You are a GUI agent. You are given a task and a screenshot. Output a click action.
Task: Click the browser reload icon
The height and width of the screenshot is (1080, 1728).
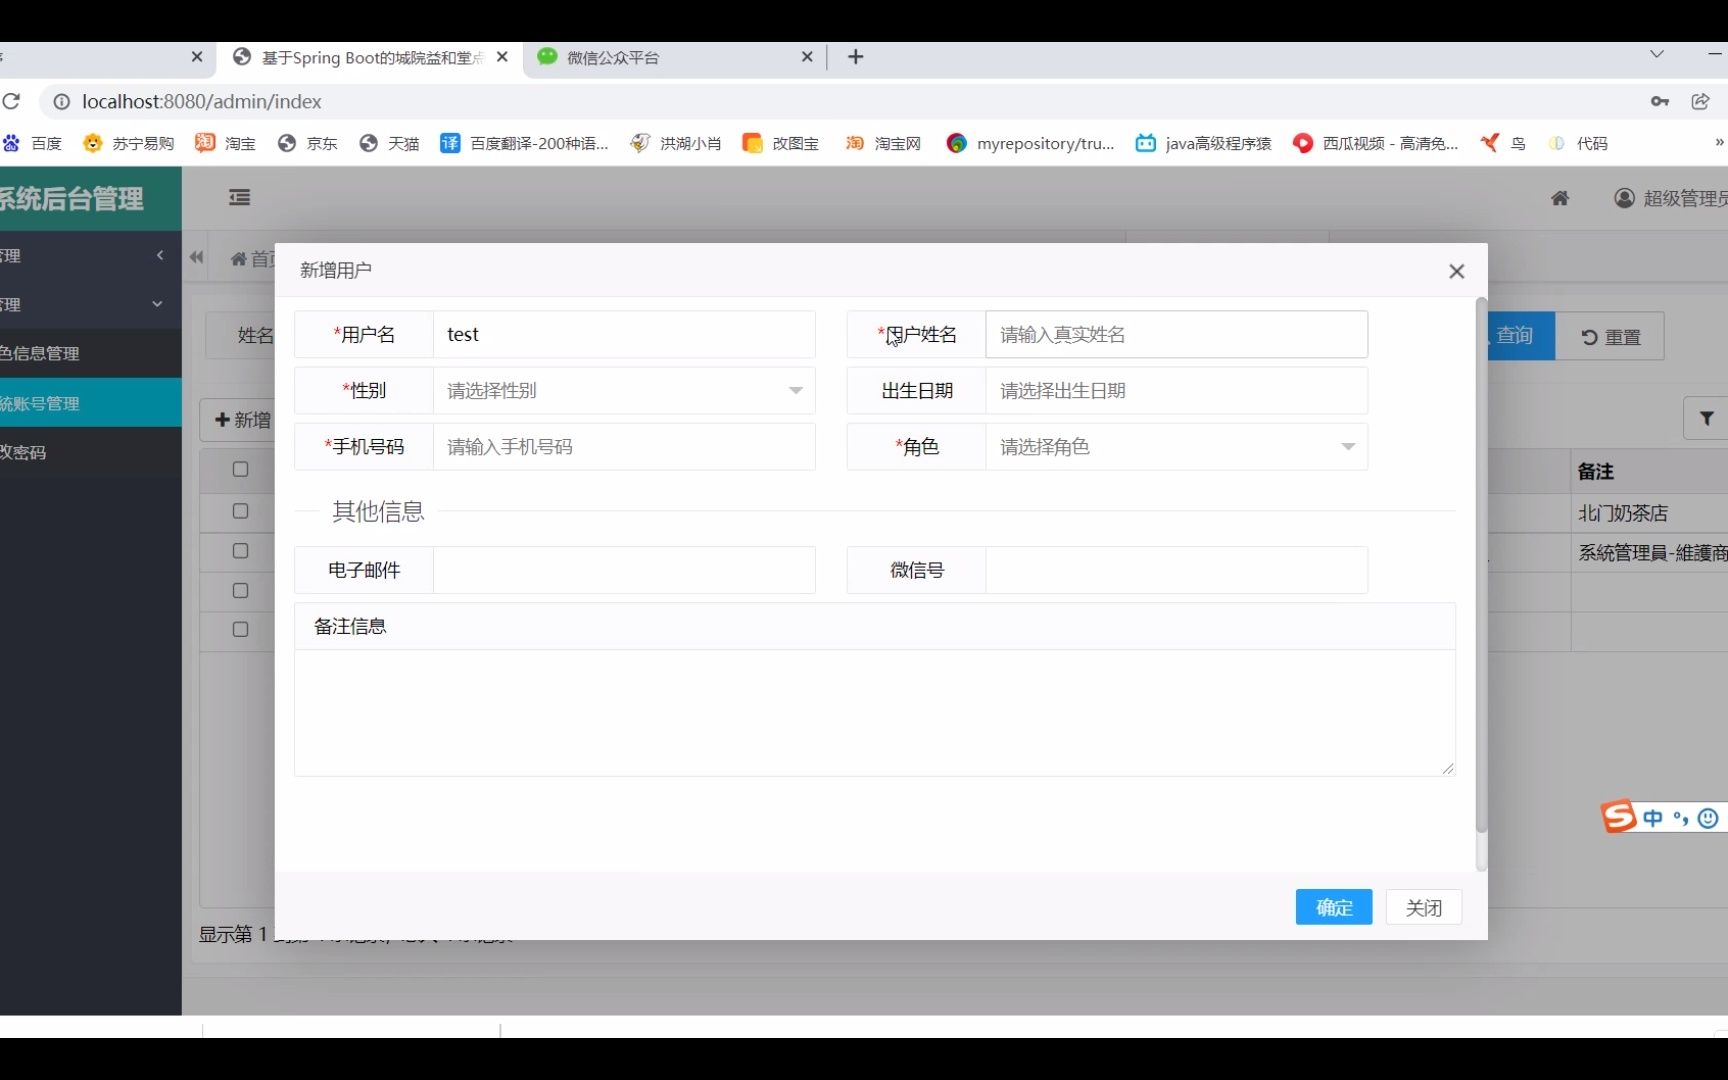13,101
